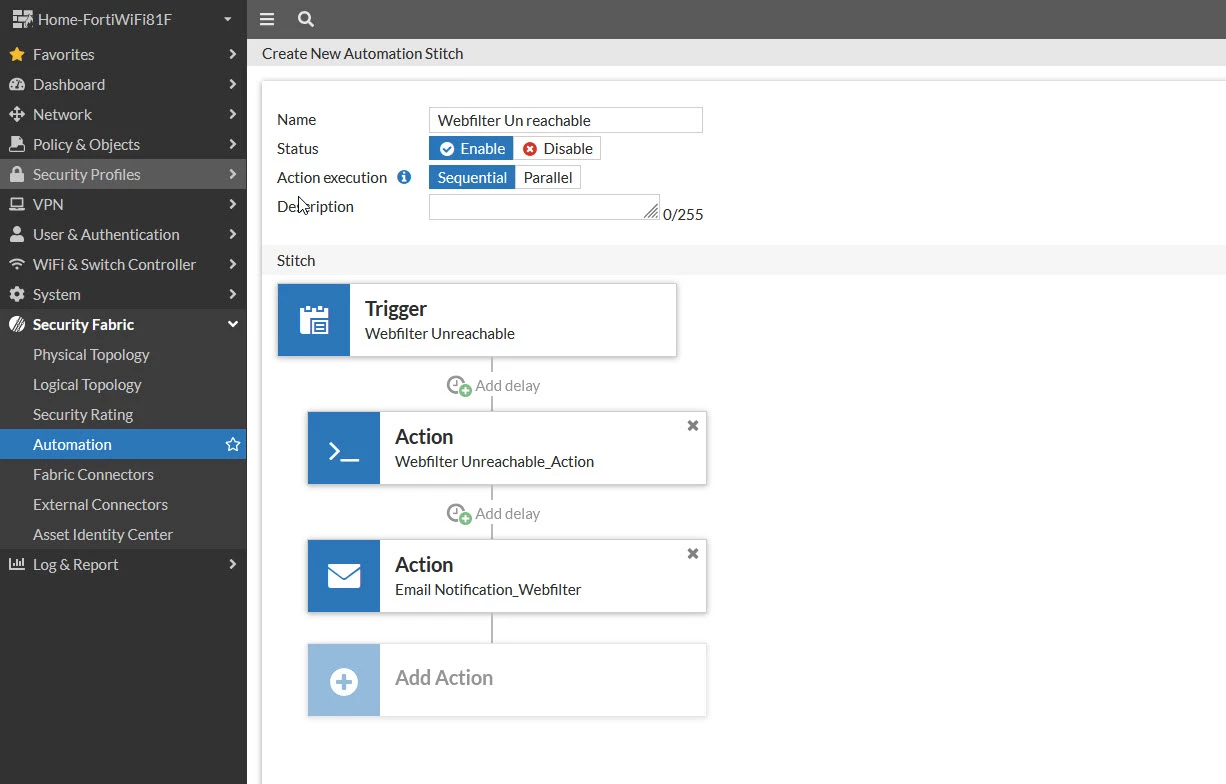Click the Add Action plus icon
1226x784 pixels.
[344, 681]
